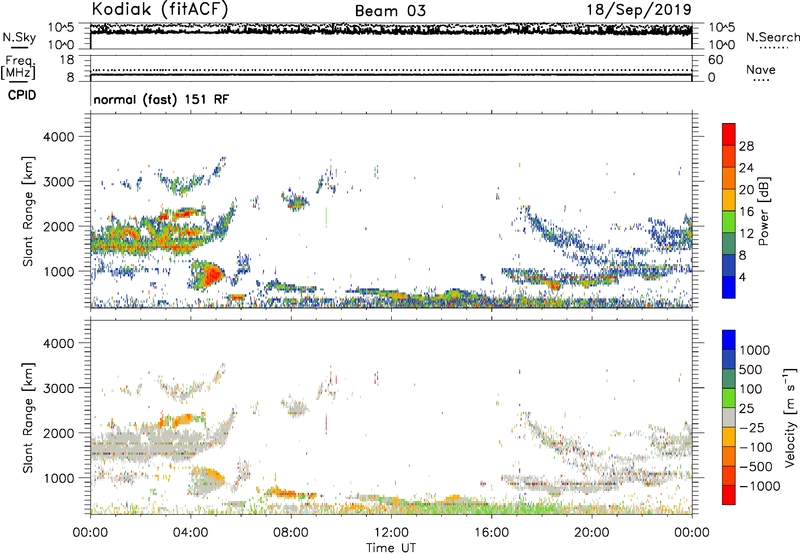This screenshot has height=554, width=800.
Task: Click the red -1000 velocity colorbar segment
Action: (729, 495)
